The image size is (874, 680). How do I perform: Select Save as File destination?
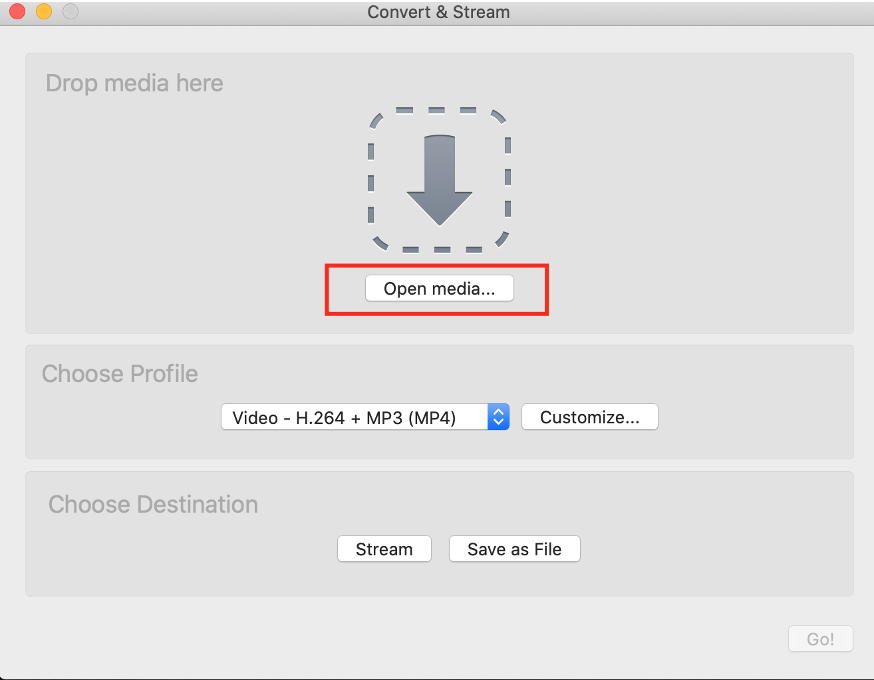(x=514, y=549)
